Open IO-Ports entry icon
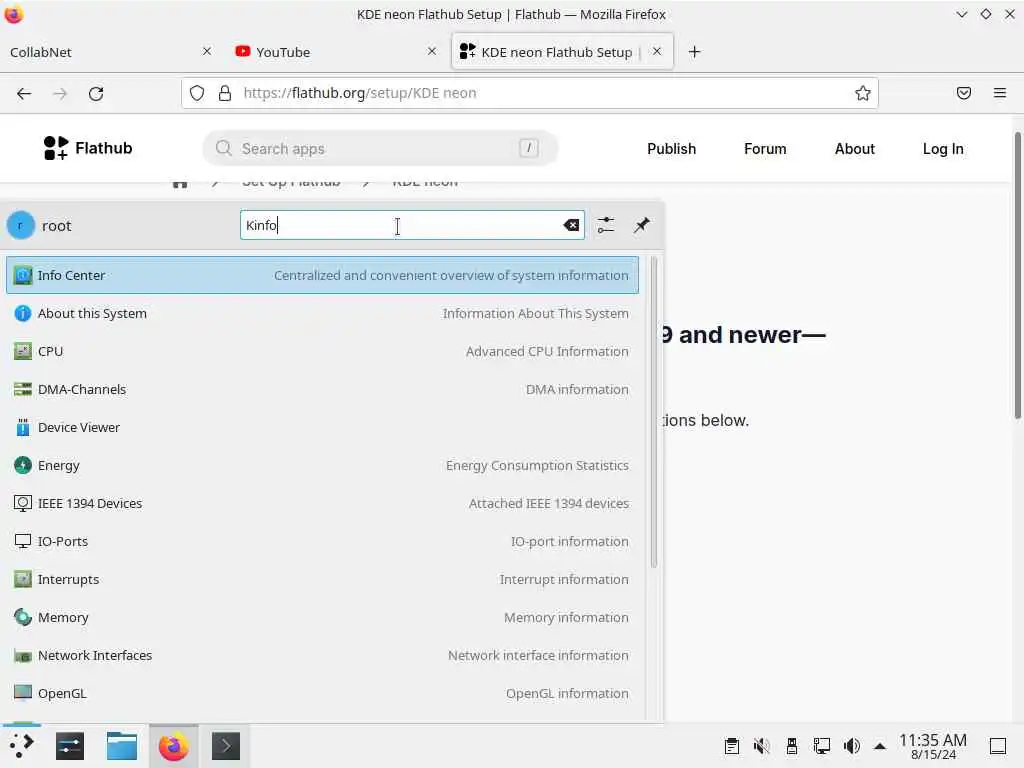The width and height of the screenshot is (1024, 768). point(22,541)
